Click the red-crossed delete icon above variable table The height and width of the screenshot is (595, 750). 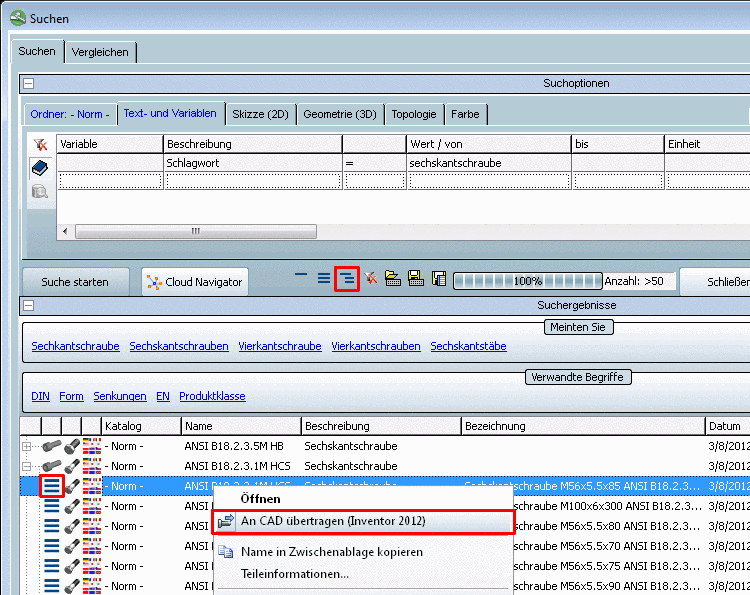pos(40,145)
